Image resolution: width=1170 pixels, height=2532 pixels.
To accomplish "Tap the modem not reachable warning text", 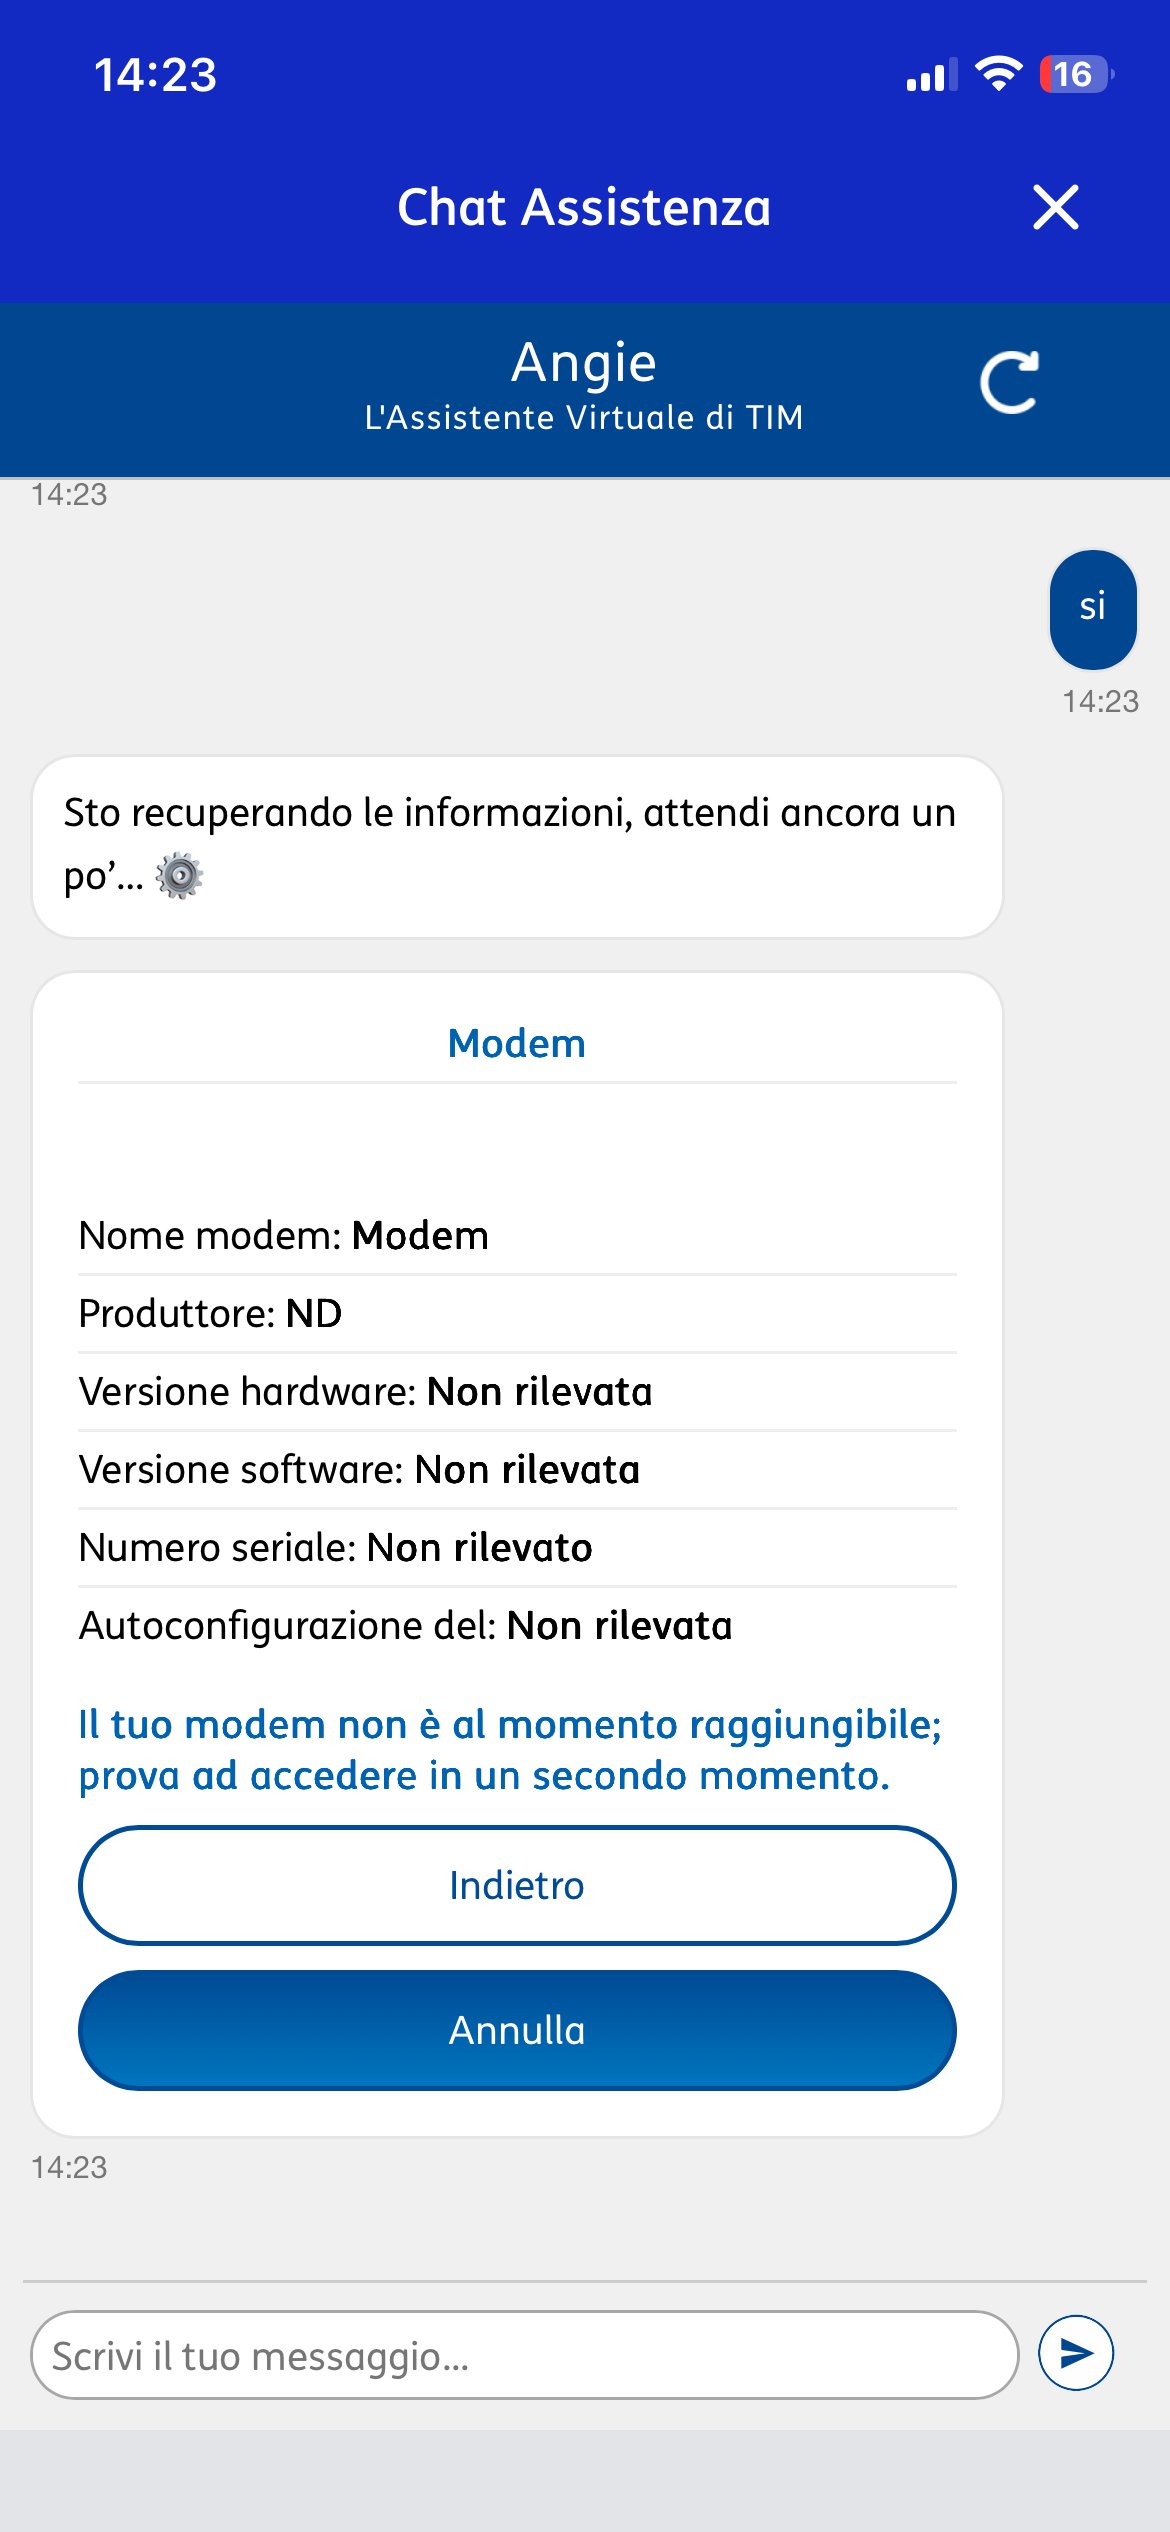I will 510,1750.
